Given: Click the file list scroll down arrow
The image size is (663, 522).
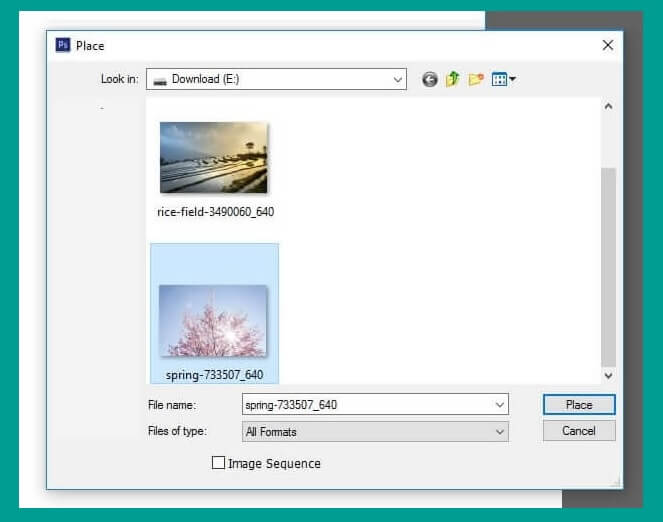Looking at the screenshot, I should [x=608, y=375].
